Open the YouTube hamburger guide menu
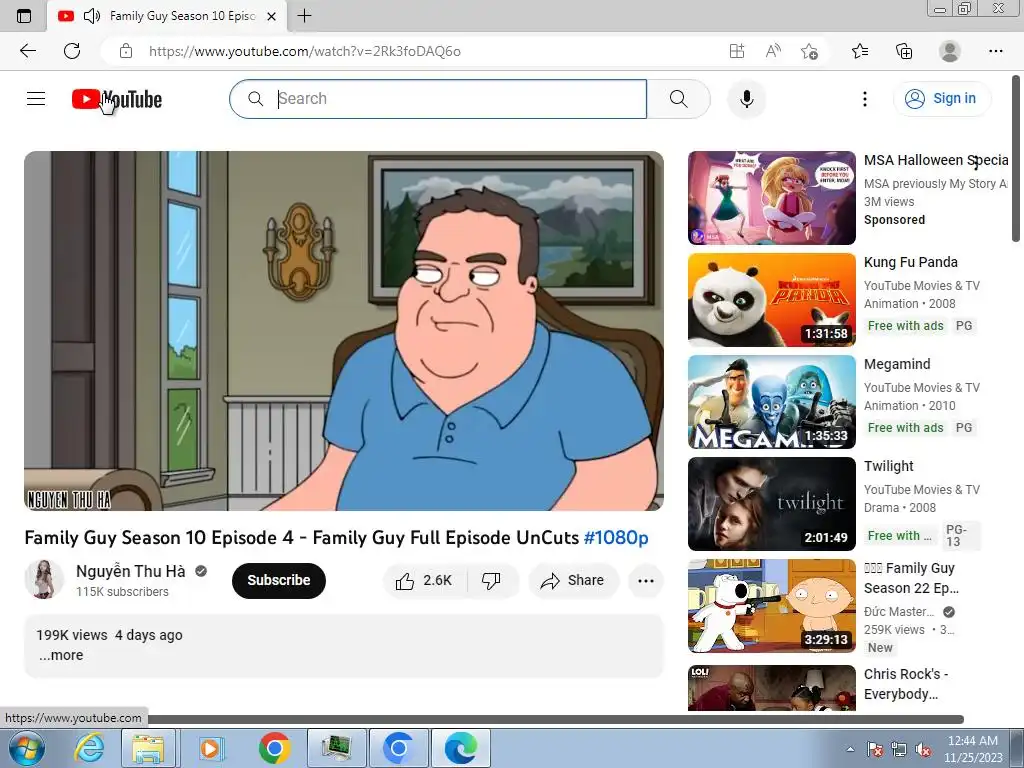The width and height of the screenshot is (1024, 768). pos(36,99)
